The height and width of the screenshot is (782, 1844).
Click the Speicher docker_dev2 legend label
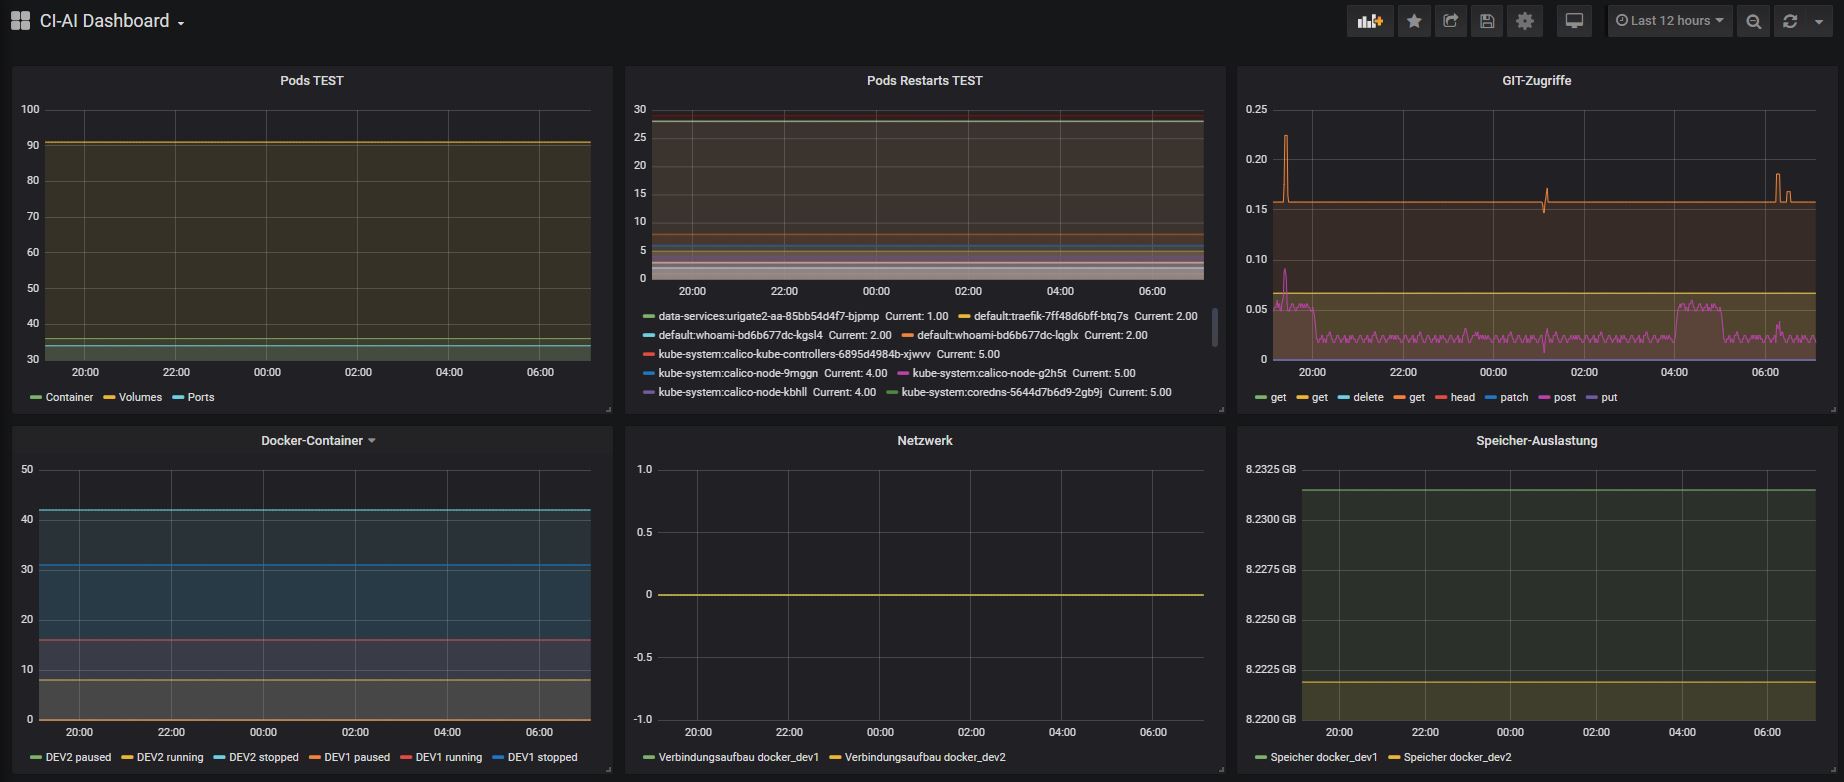click(x=1457, y=757)
